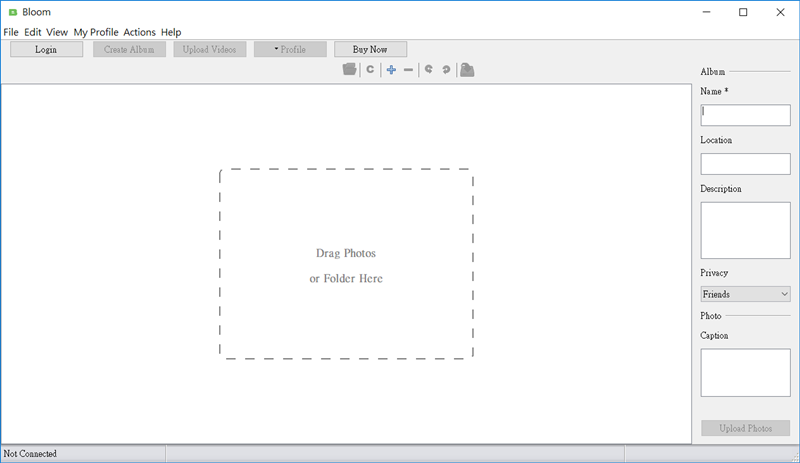Screen dimensions: 800x463
Task: Click the open folder toolbar icon
Action: [349, 70]
